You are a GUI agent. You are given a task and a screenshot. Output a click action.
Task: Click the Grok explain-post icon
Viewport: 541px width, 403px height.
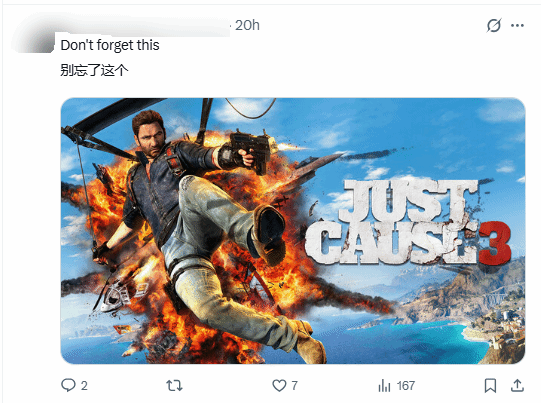pos(494,25)
